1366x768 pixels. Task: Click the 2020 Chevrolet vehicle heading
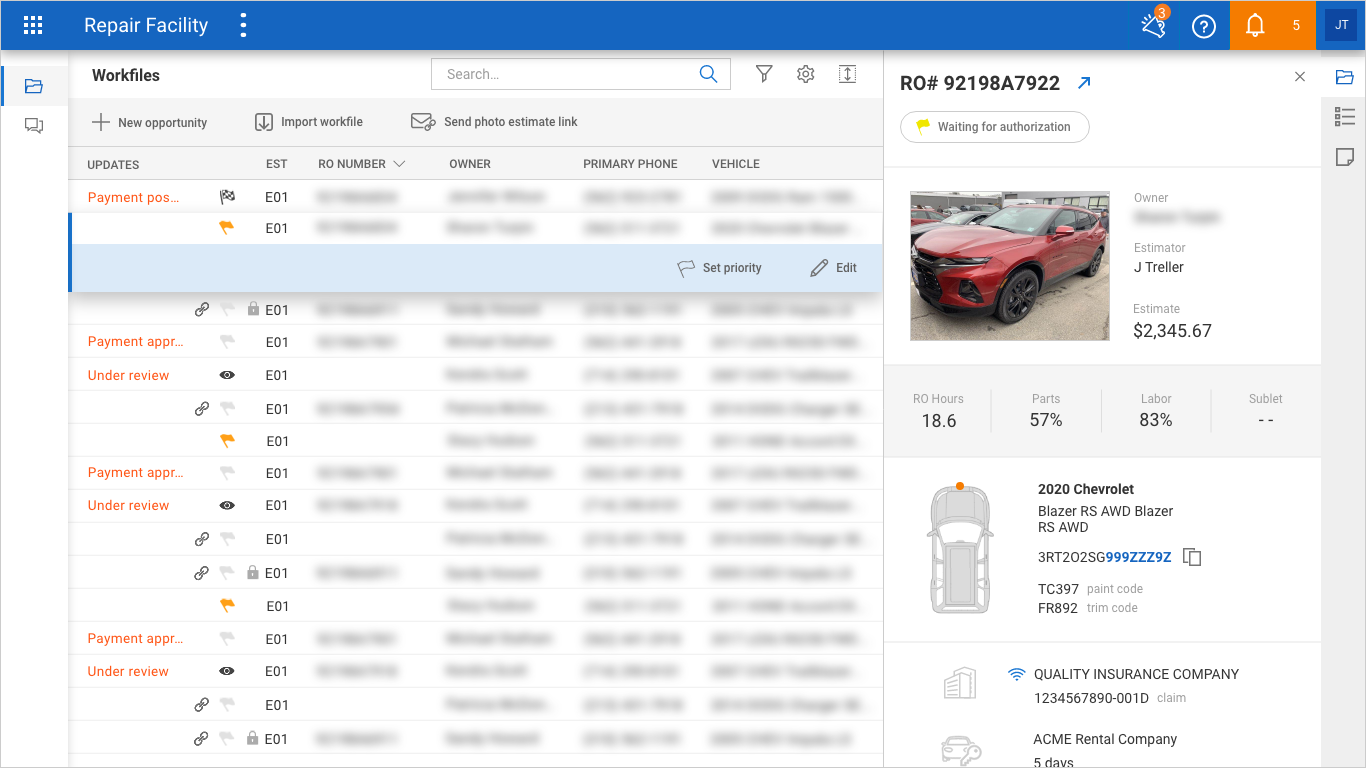tap(1086, 489)
